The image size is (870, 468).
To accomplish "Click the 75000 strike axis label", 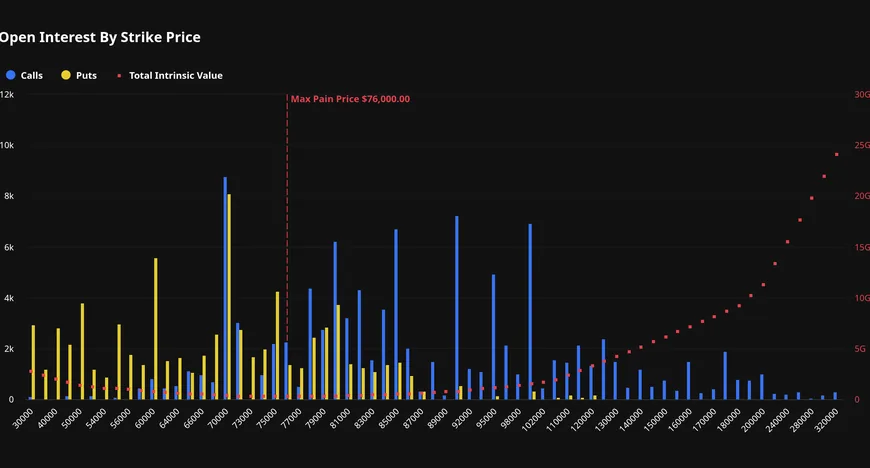I will [x=266, y=417].
